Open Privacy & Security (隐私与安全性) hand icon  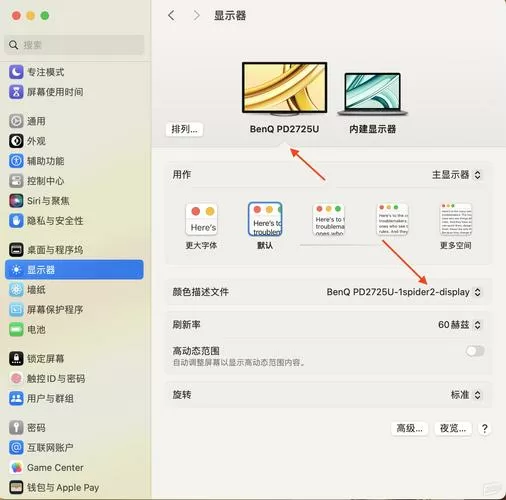coord(16,221)
